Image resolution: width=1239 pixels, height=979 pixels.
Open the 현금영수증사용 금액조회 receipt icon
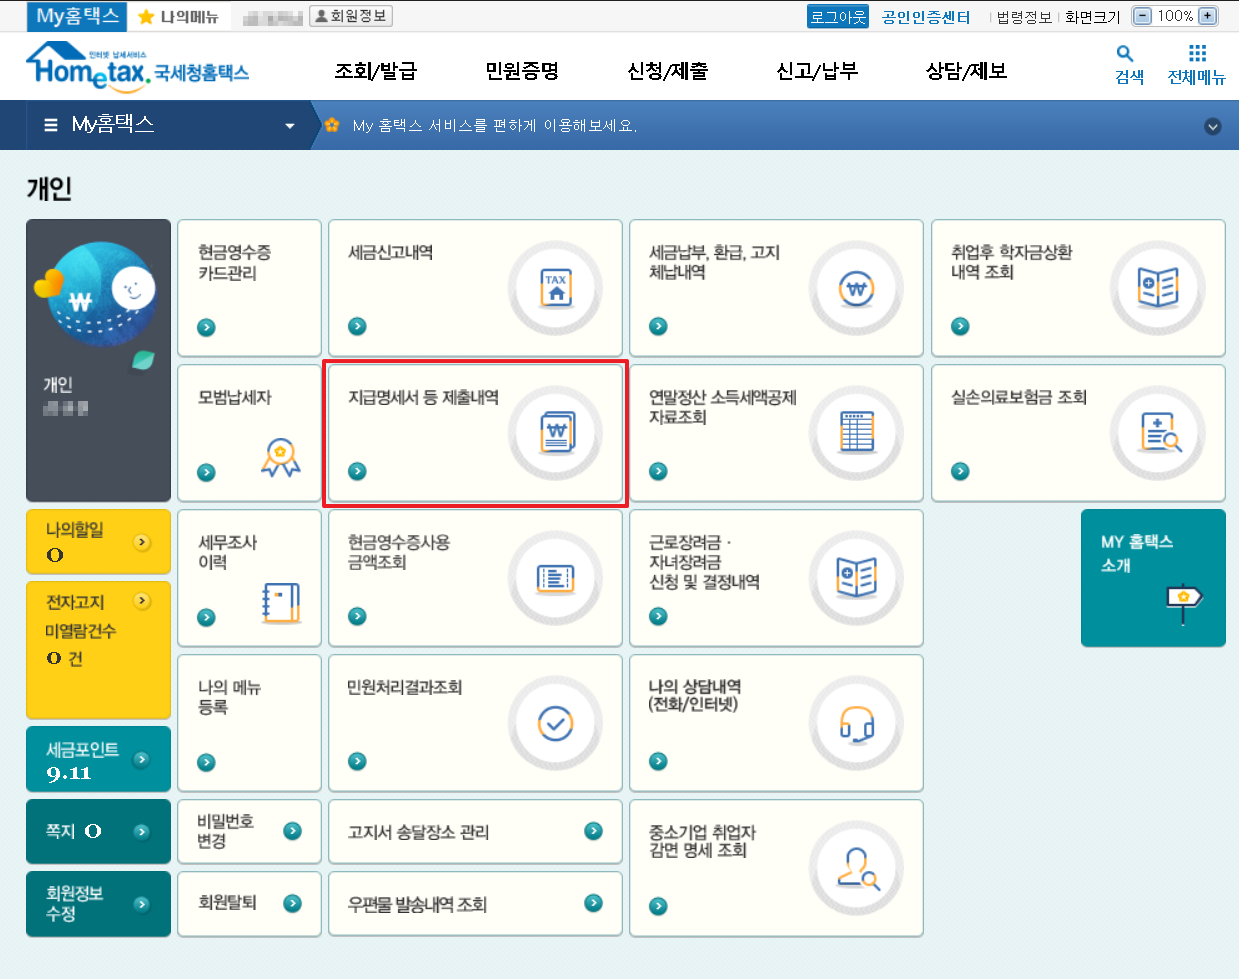(555, 578)
